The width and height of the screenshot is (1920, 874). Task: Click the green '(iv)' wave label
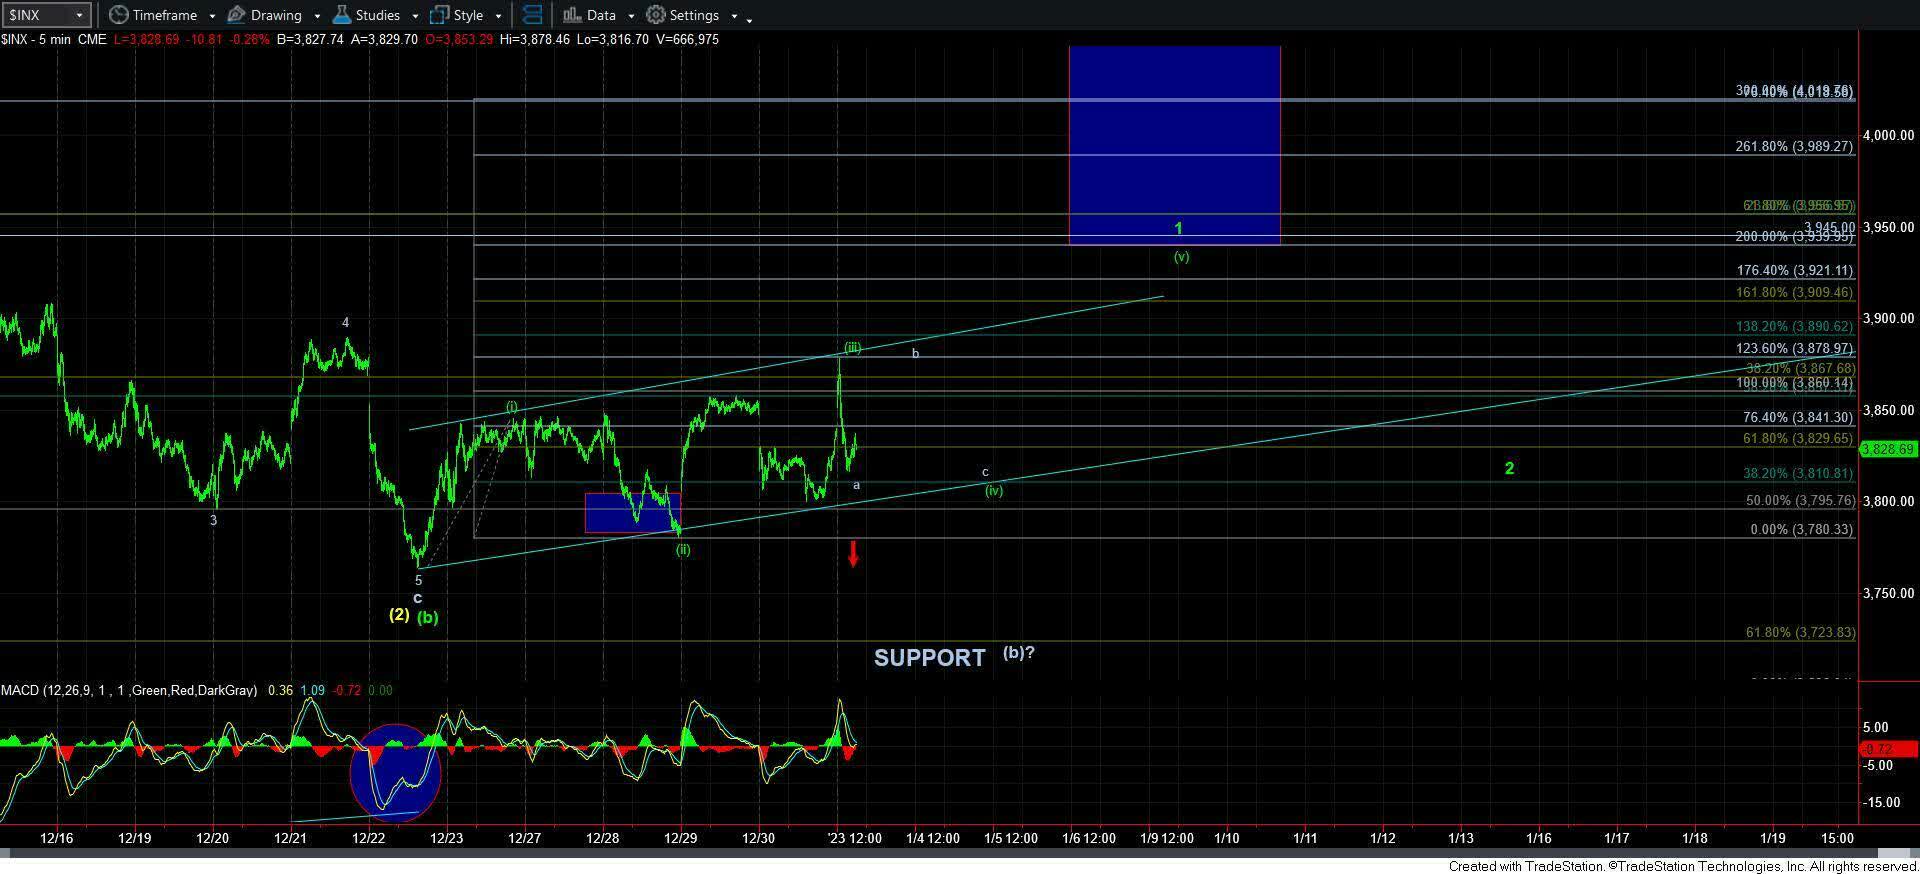tap(993, 490)
